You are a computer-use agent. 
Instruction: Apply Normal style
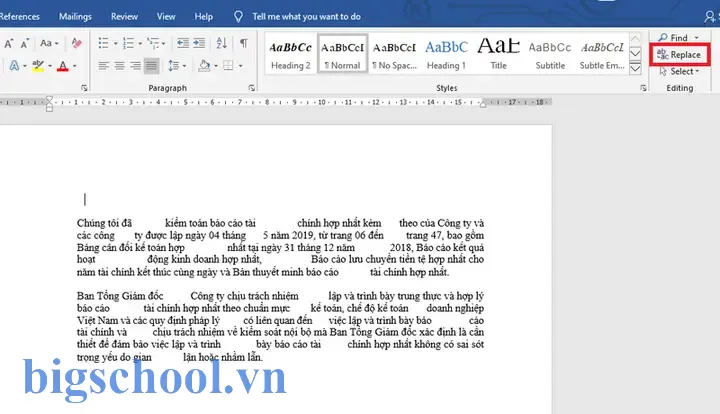click(x=343, y=54)
